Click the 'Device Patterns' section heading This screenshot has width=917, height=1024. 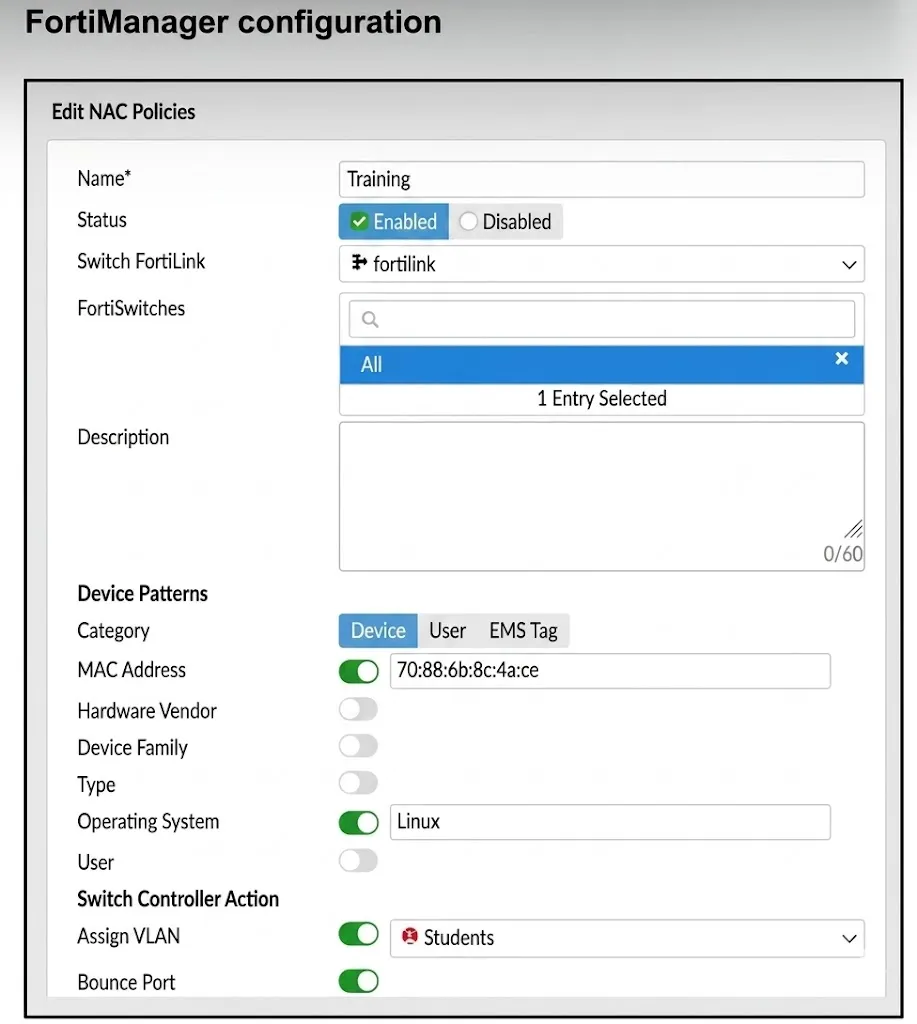[142, 594]
